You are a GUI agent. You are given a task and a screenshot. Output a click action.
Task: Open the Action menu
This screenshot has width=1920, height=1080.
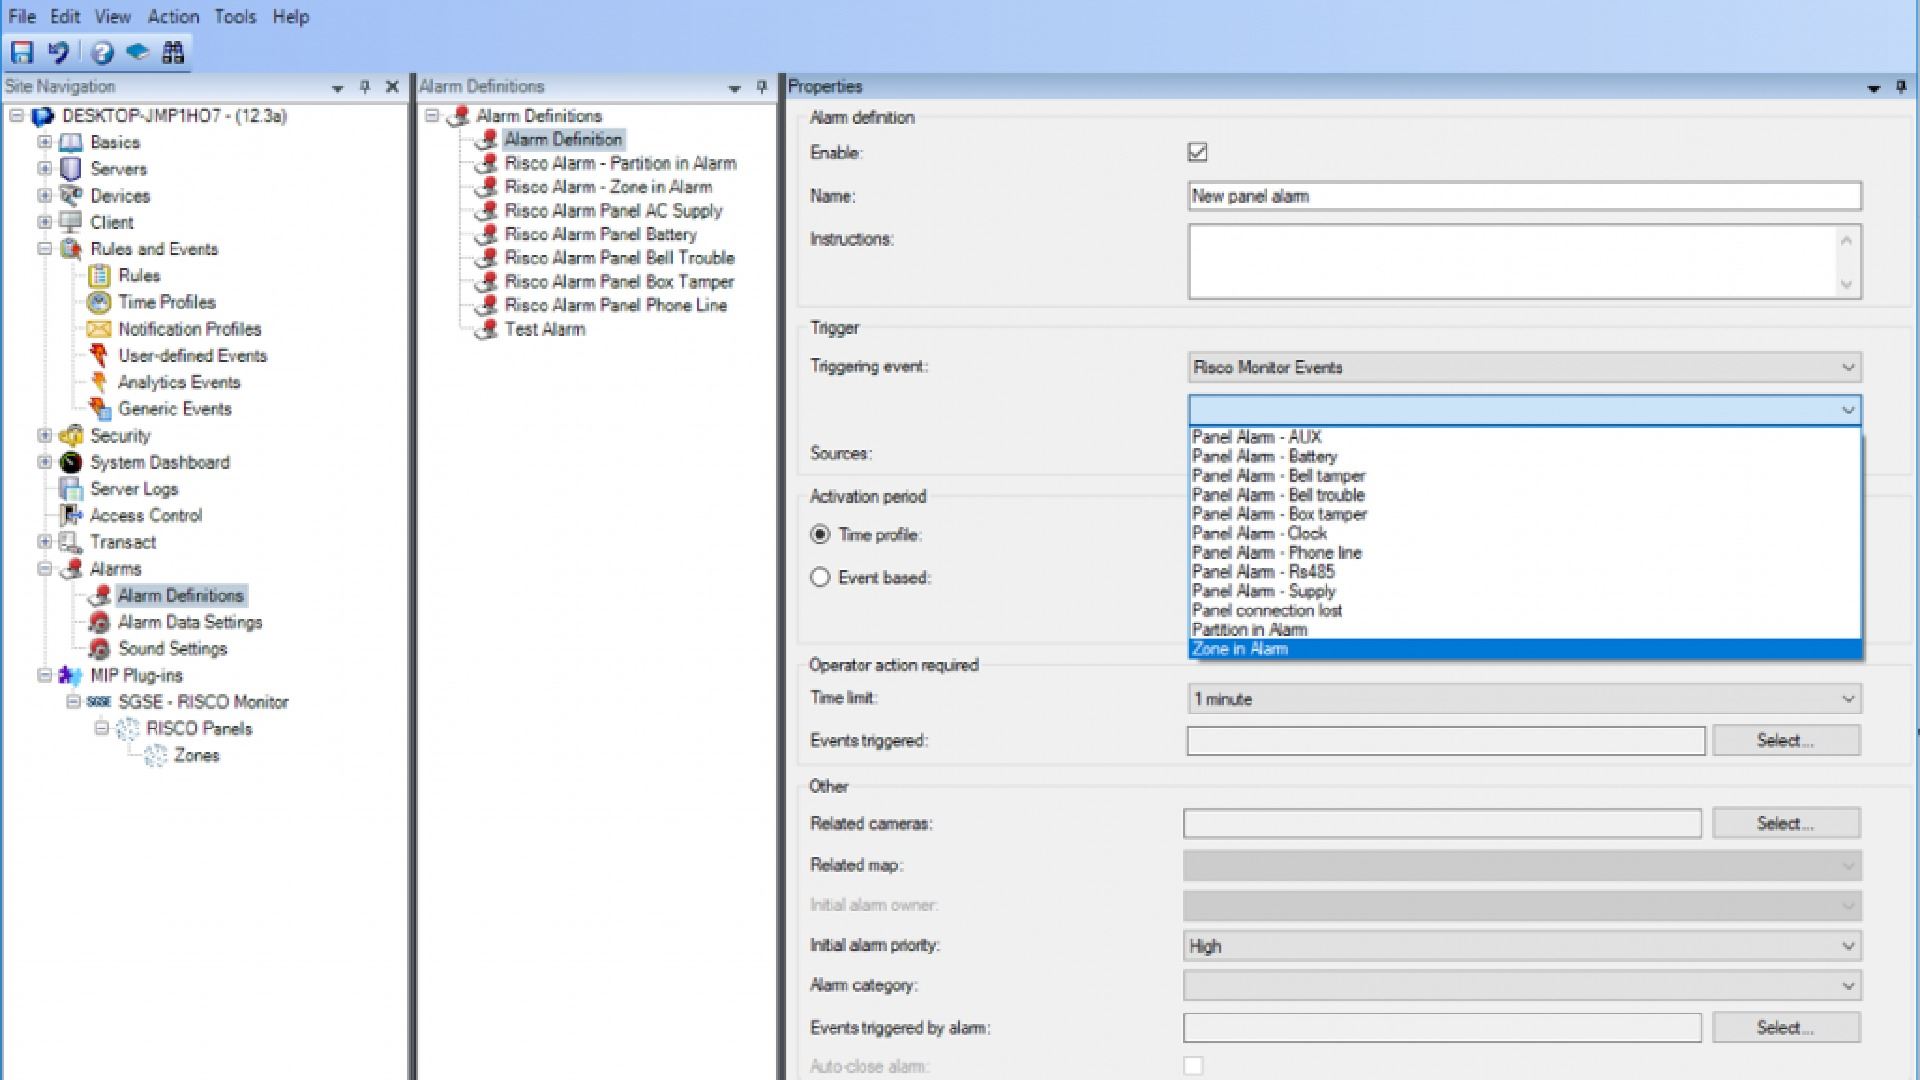coord(173,17)
